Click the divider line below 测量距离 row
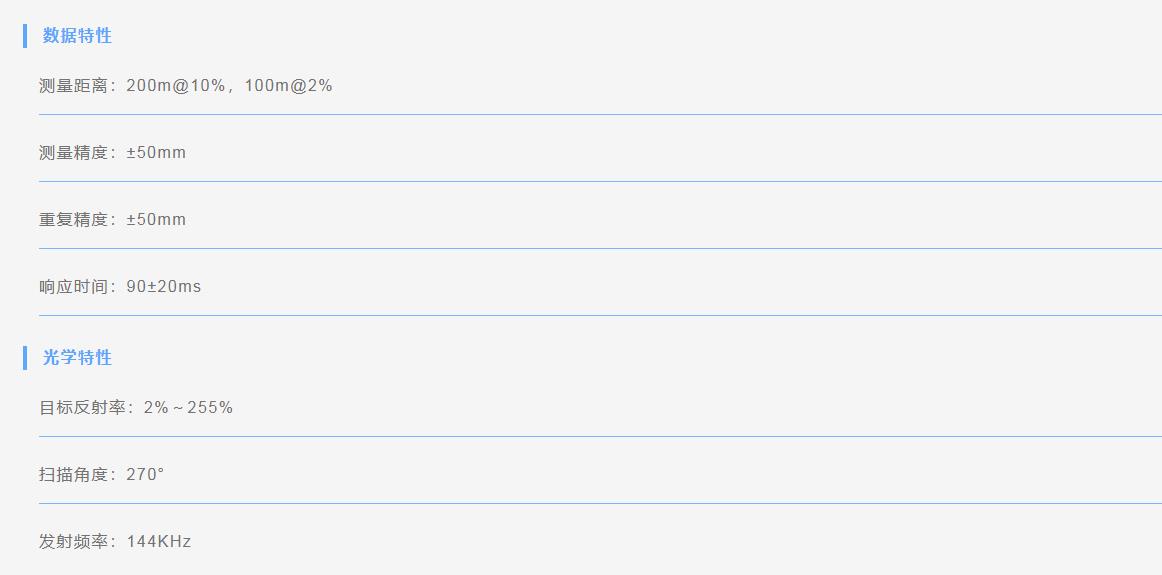The width and height of the screenshot is (1162, 575). pos(600,115)
